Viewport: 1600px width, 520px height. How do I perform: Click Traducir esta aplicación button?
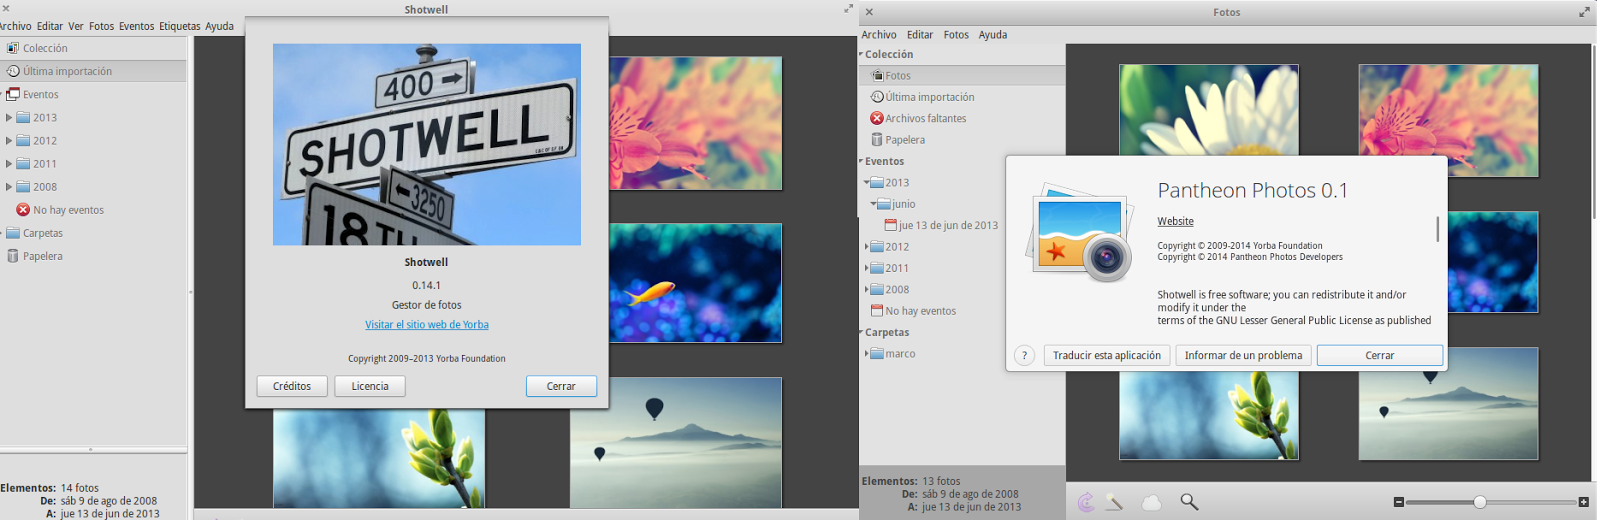click(1107, 355)
